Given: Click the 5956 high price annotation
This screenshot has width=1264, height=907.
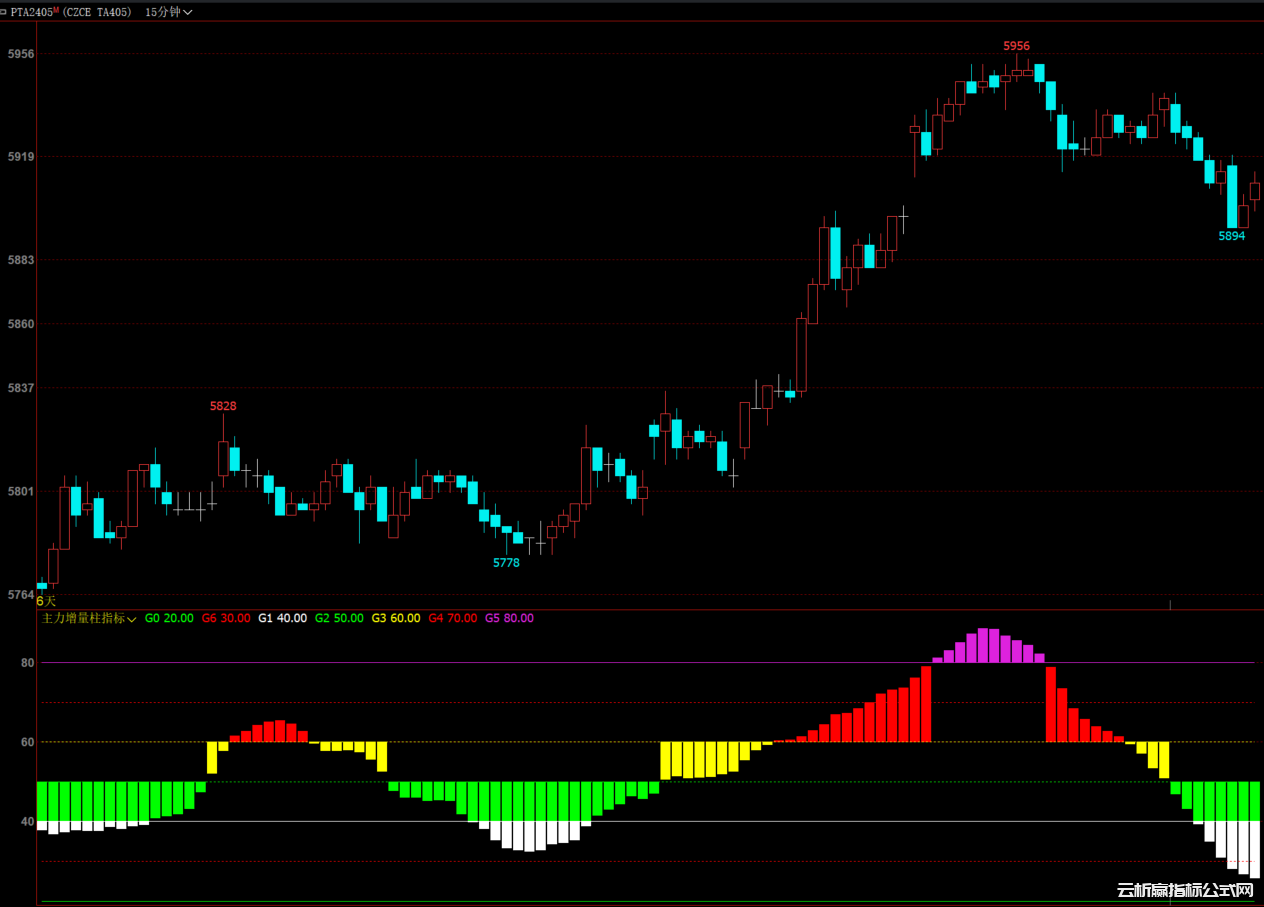Looking at the screenshot, I should (1016, 46).
